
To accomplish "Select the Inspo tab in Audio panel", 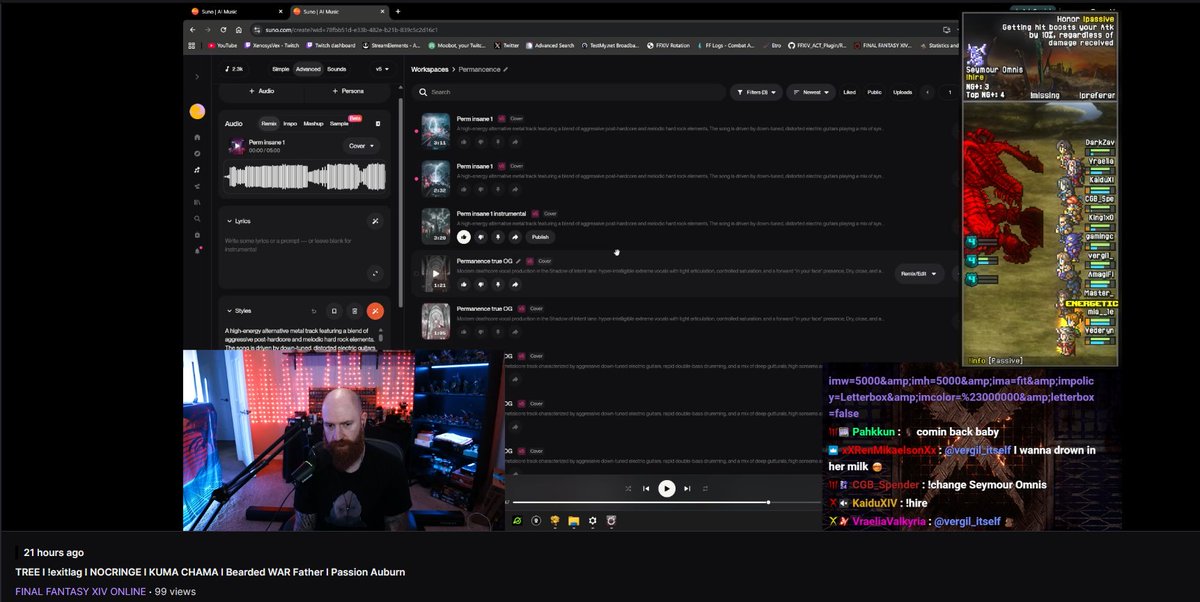I will click(x=290, y=123).
